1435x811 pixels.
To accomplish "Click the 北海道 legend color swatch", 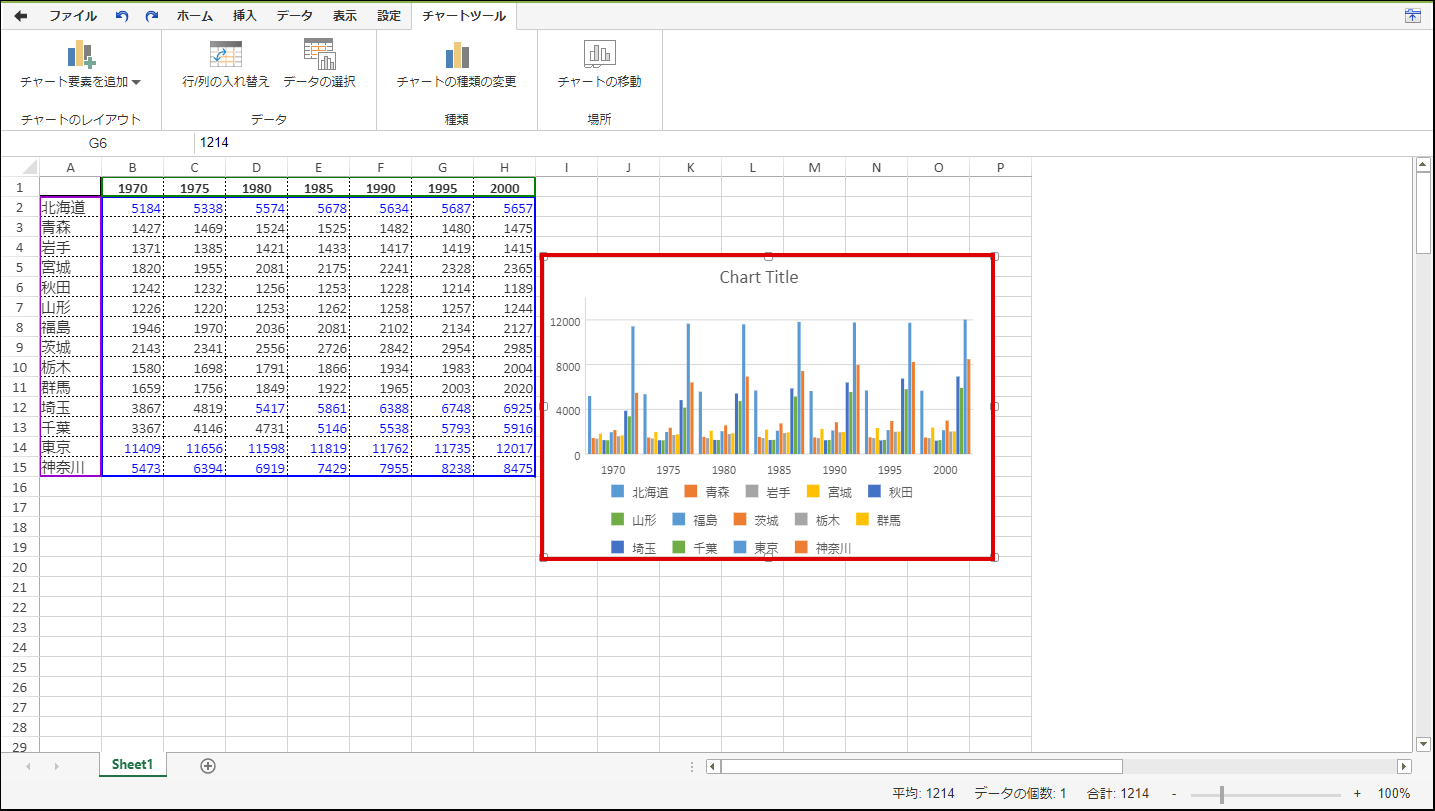I will pyautogui.click(x=618, y=492).
